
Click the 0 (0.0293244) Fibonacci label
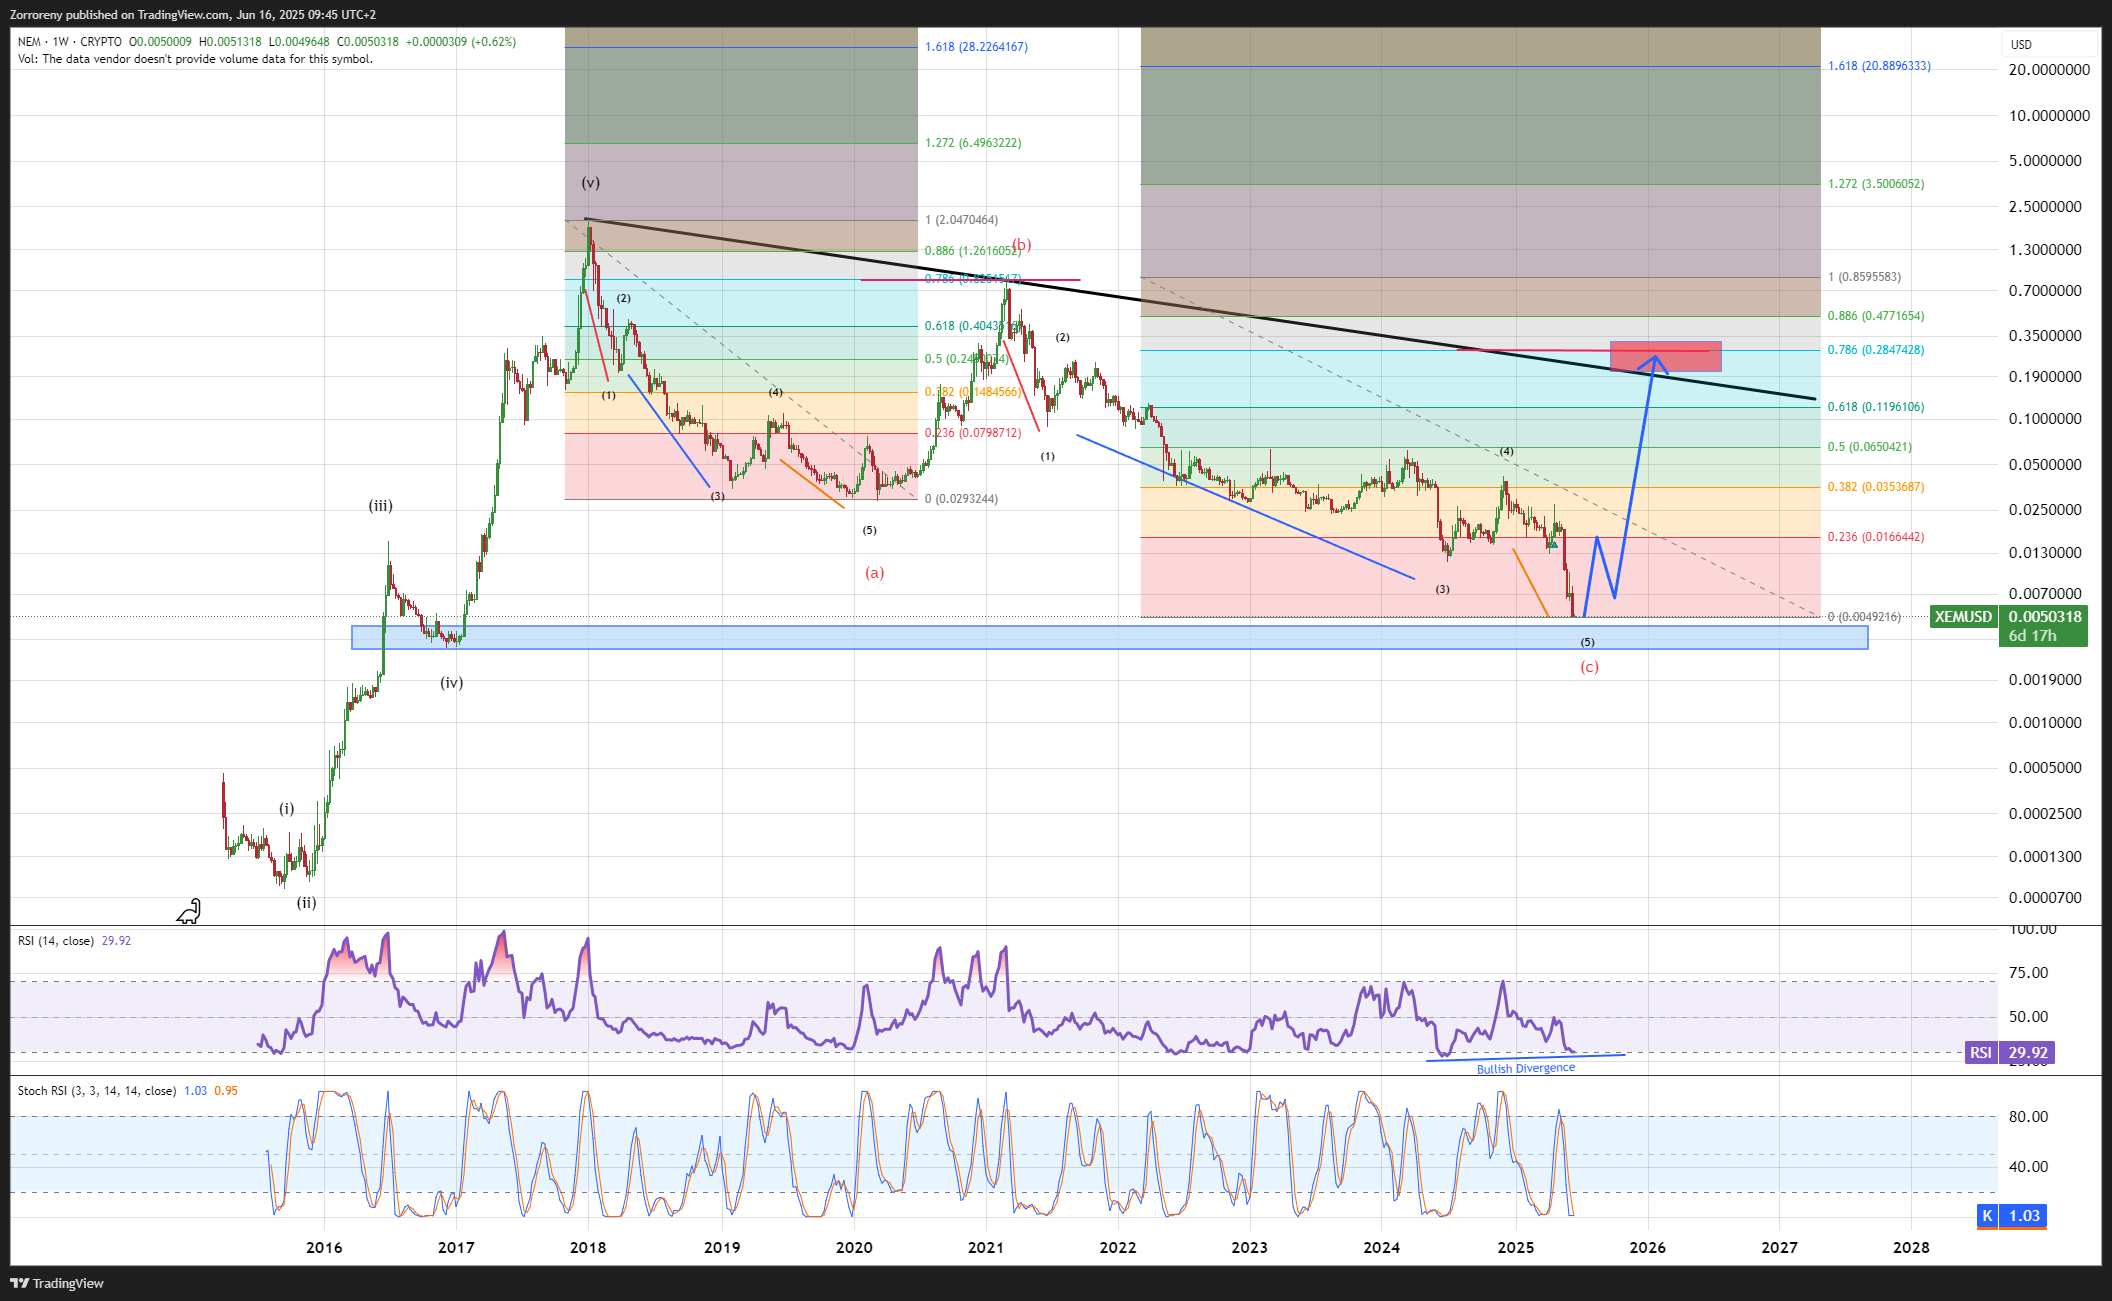[x=961, y=499]
